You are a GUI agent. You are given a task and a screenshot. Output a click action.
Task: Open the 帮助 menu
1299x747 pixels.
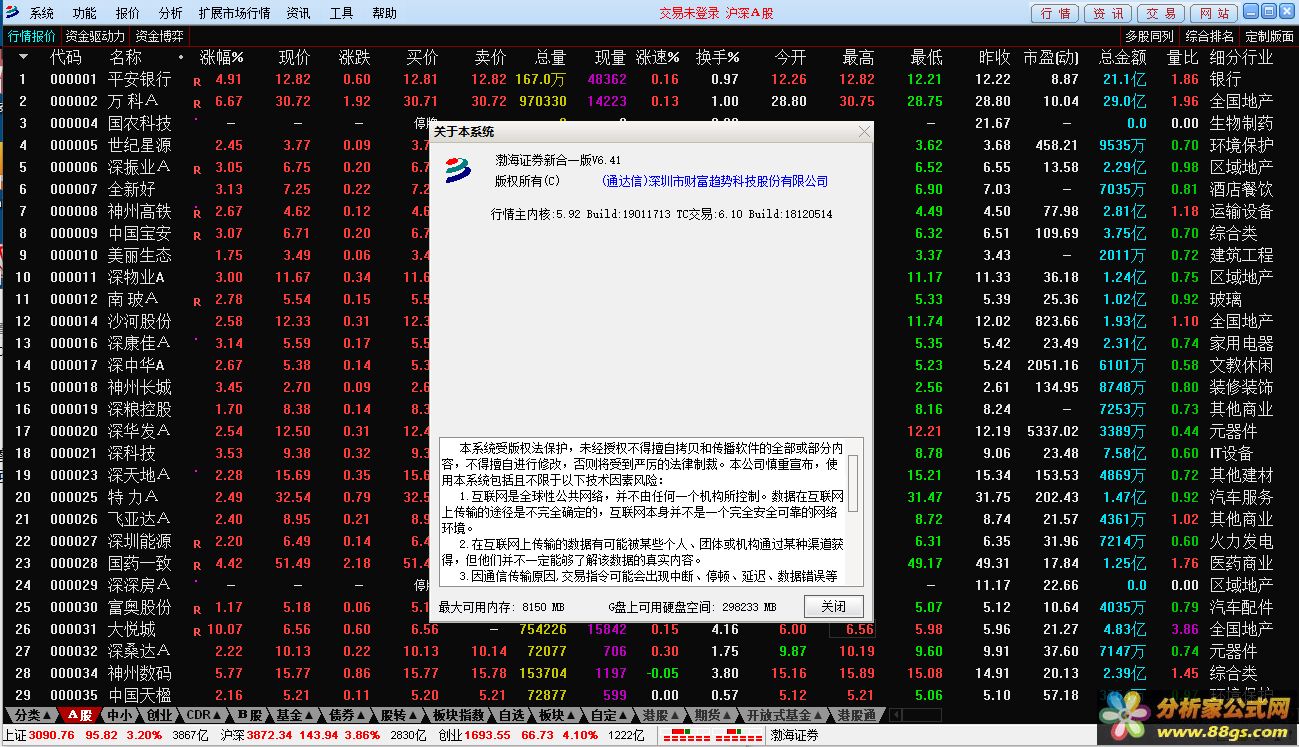click(x=384, y=13)
